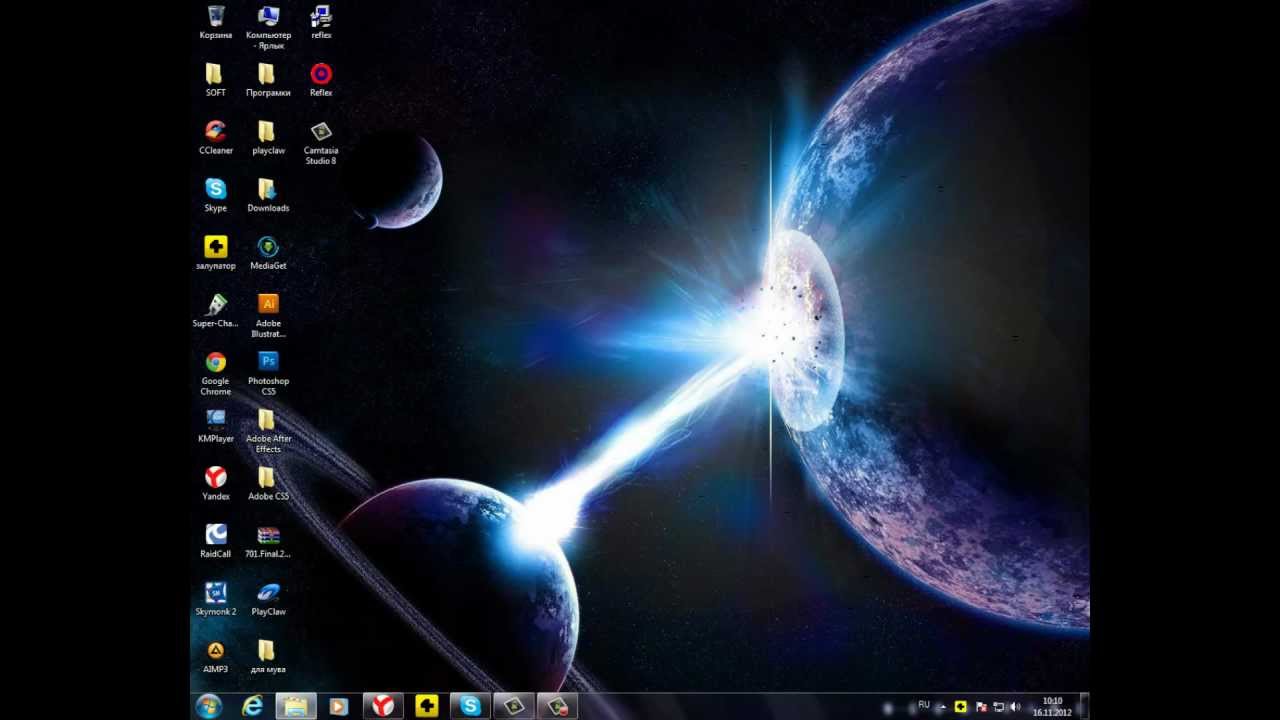Click the Show desktop button at taskbar end
This screenshot has height=720, width=1280.
coord(1084,706)
